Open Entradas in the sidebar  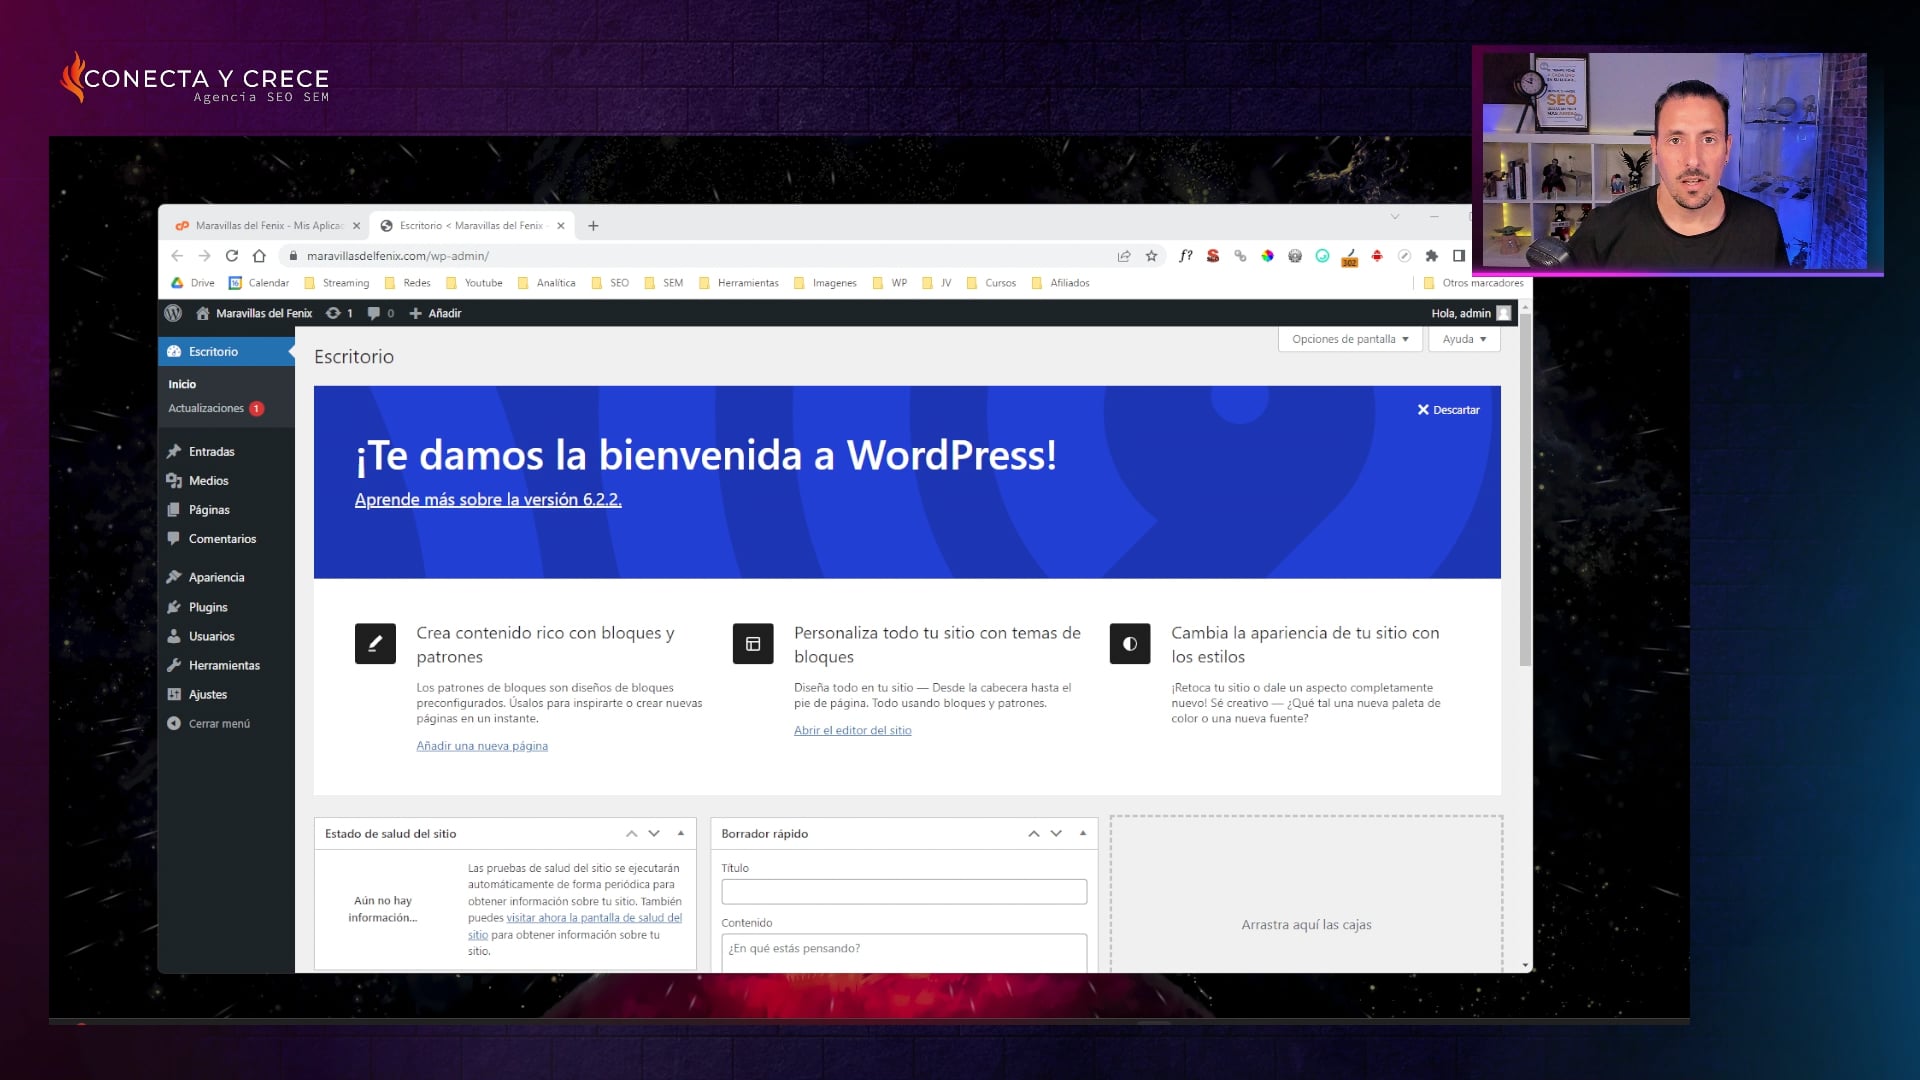[x=211, y=452]
